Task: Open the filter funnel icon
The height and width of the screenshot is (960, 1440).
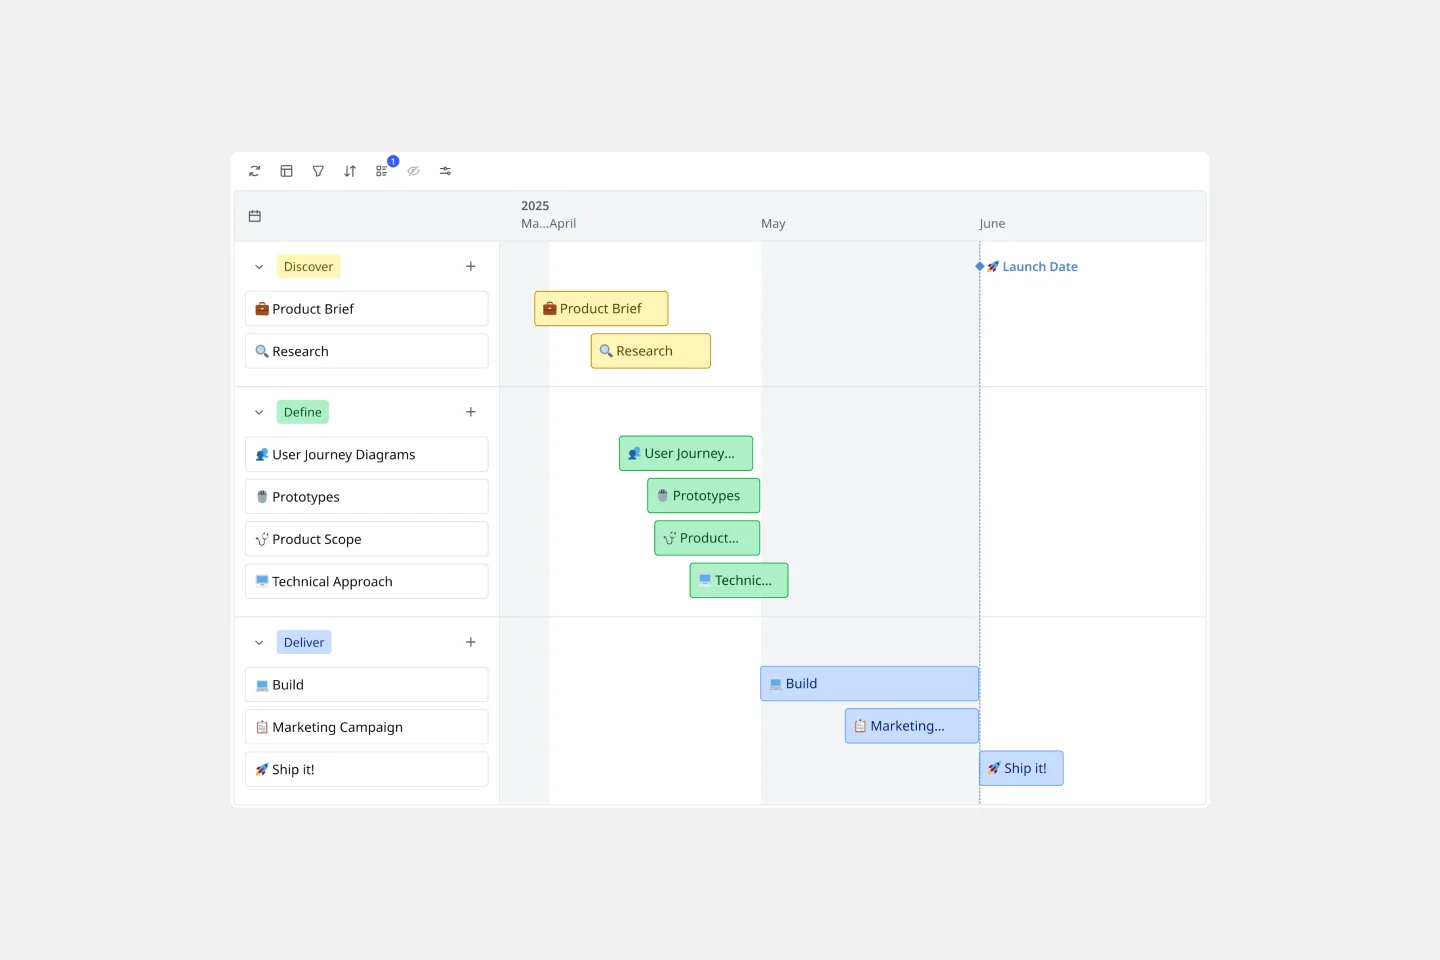Action: (318, 171)
